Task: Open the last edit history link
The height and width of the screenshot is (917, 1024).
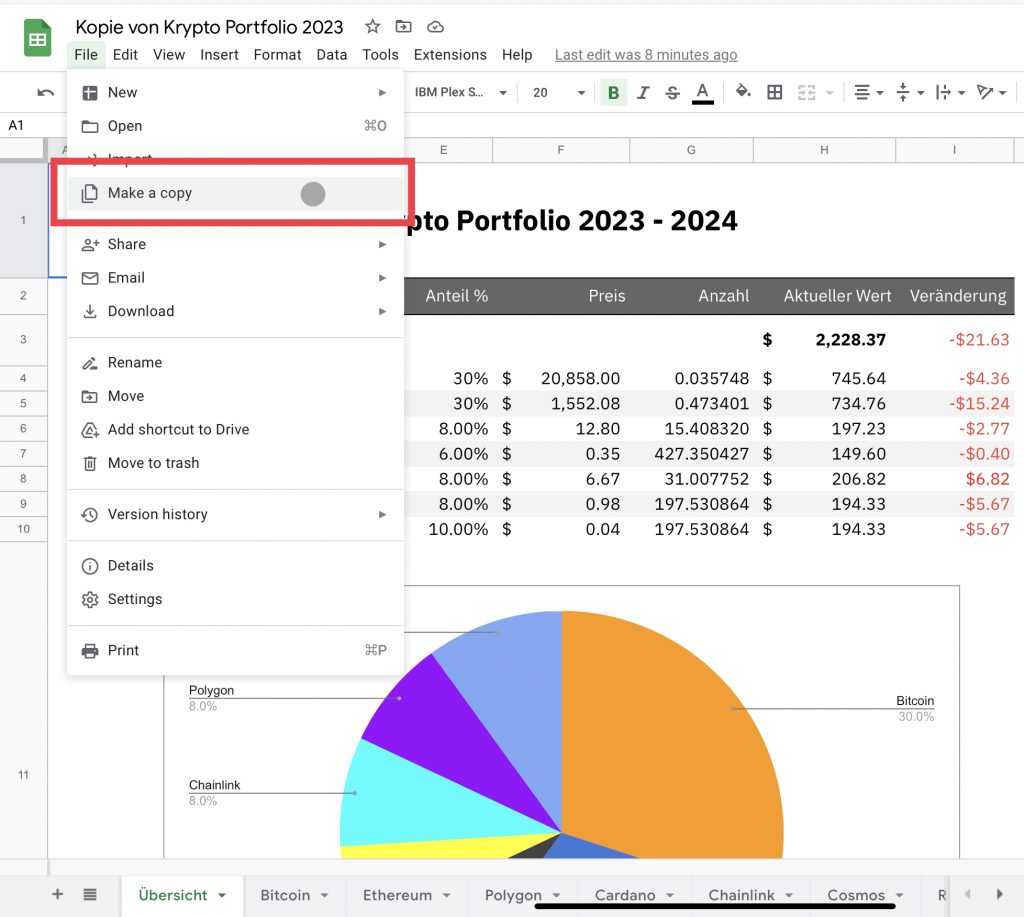Action: coord(646,55)
